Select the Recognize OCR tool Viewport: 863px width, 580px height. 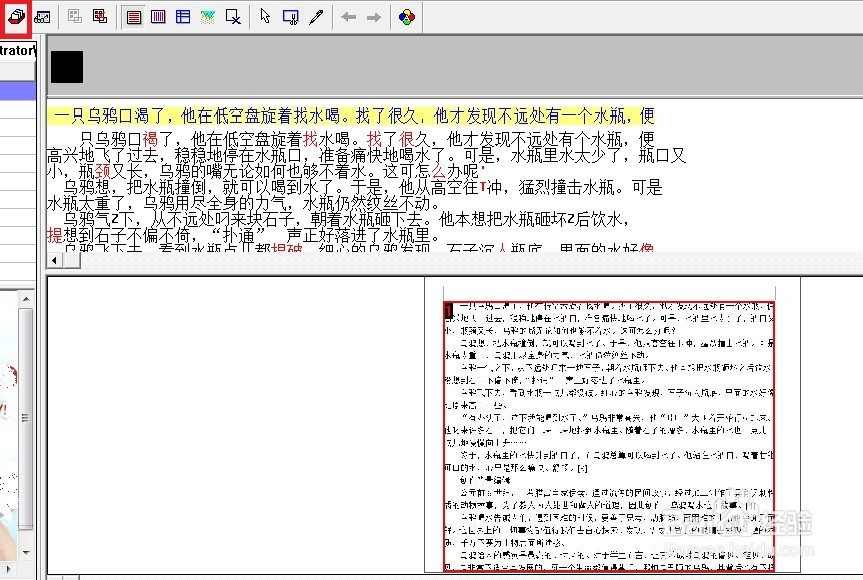click(14, 16)
